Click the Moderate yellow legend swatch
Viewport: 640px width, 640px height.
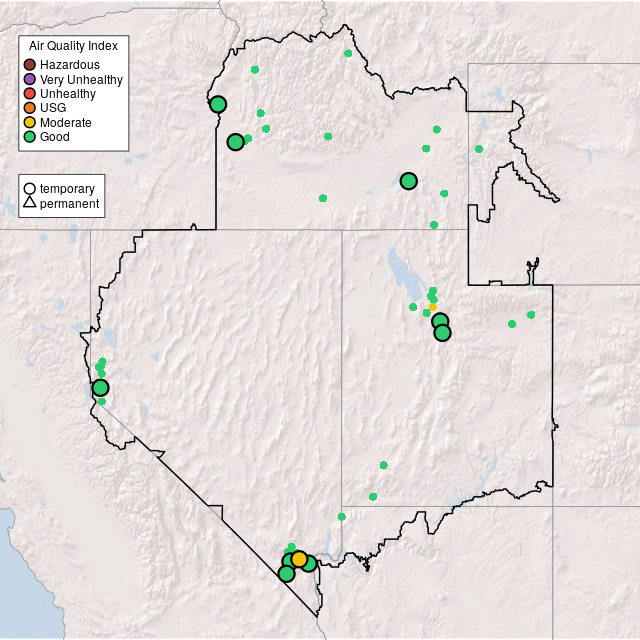point(30,122)
